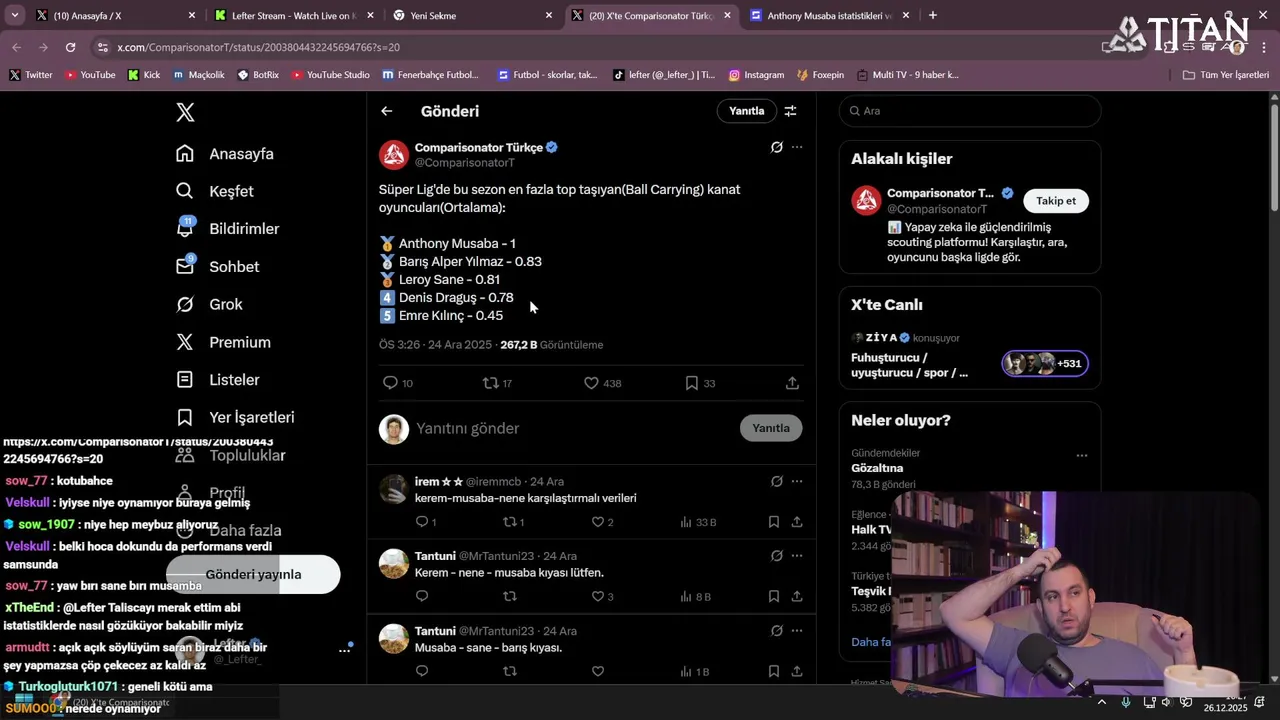Repost Tantuni's Kerem-nene reply
The image size is (1280, 720).
tap(510, 597)
